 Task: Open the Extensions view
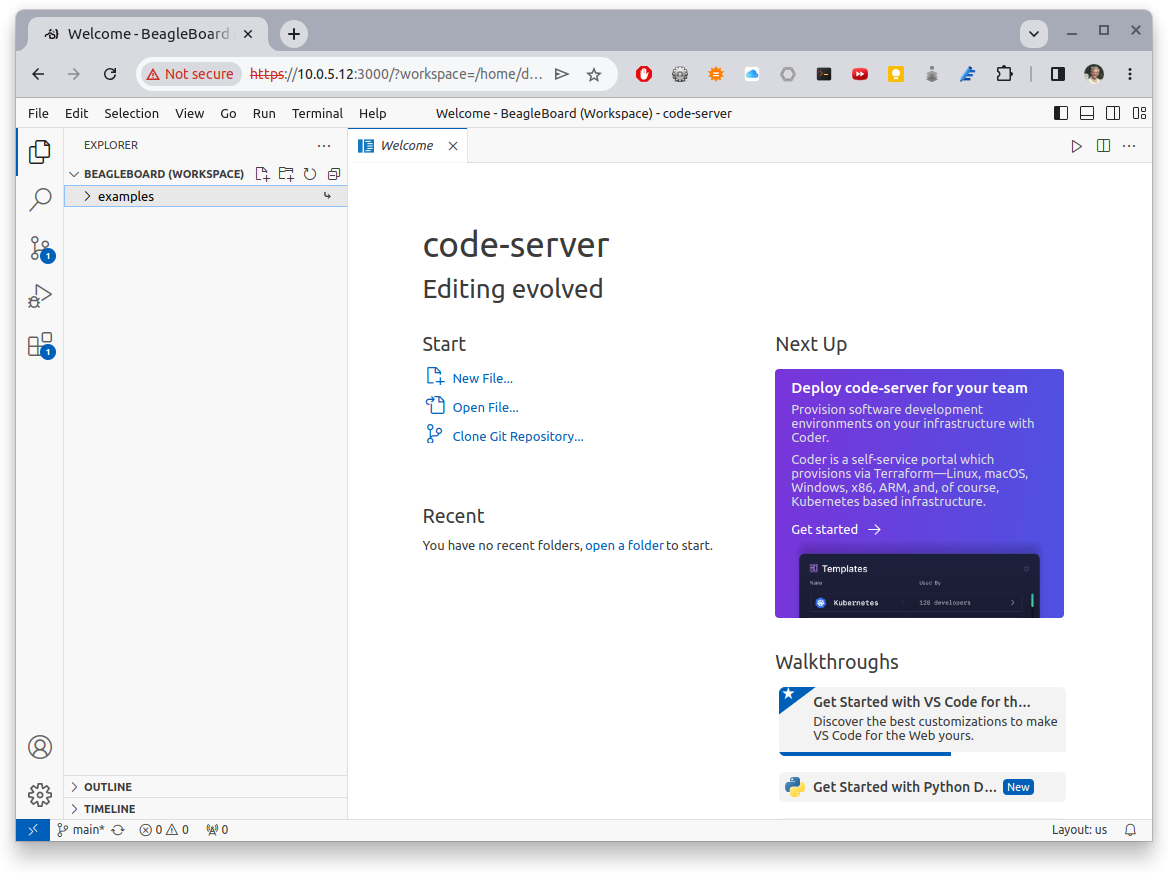(40, 346)
